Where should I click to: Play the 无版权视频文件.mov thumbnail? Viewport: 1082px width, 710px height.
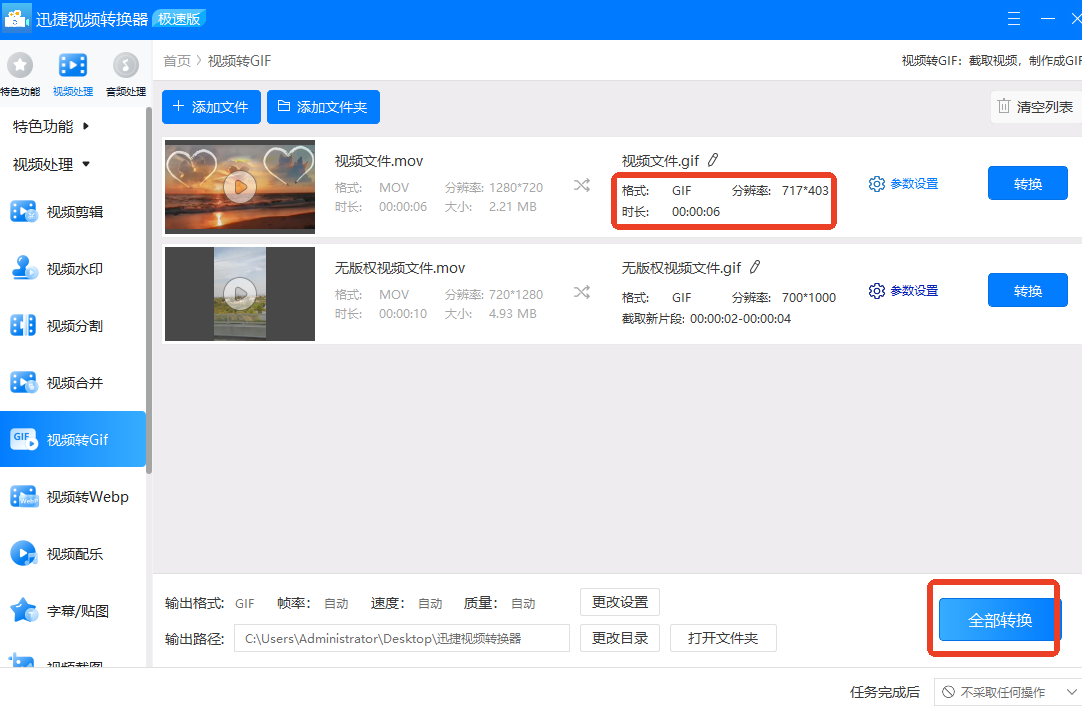tap(240, 294)
